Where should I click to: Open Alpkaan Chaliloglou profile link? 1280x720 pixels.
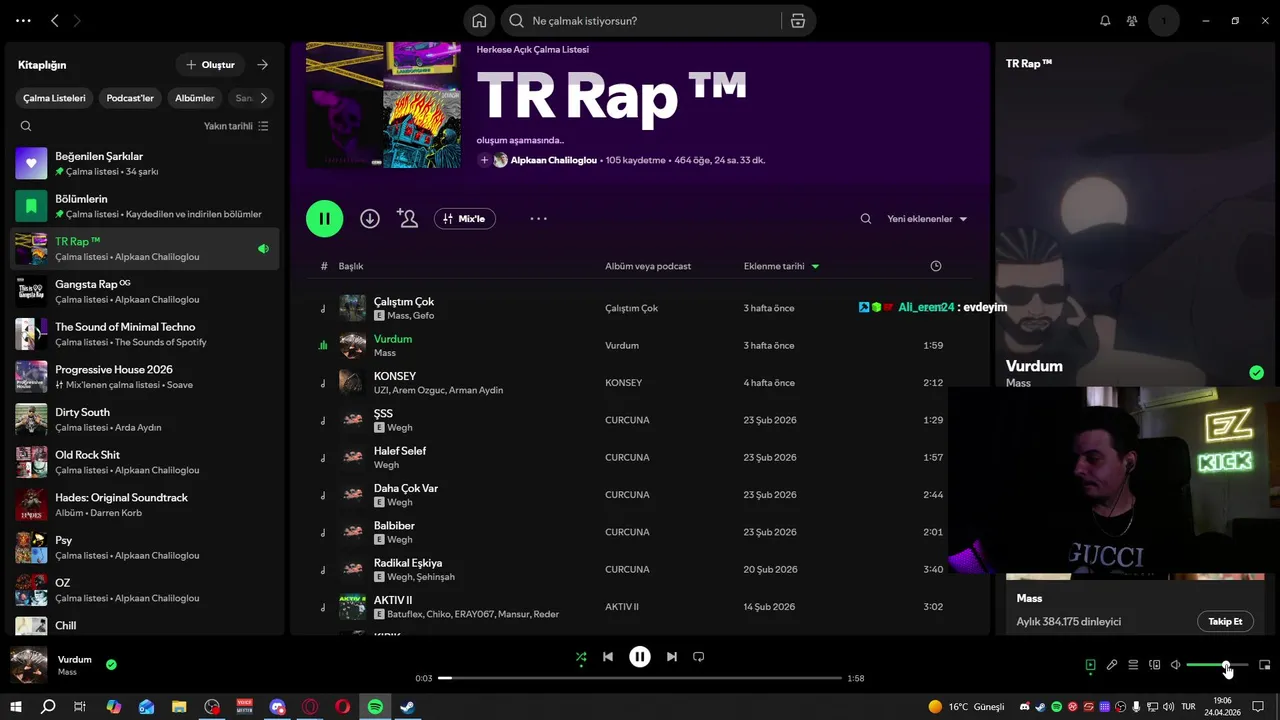[553, 160]
